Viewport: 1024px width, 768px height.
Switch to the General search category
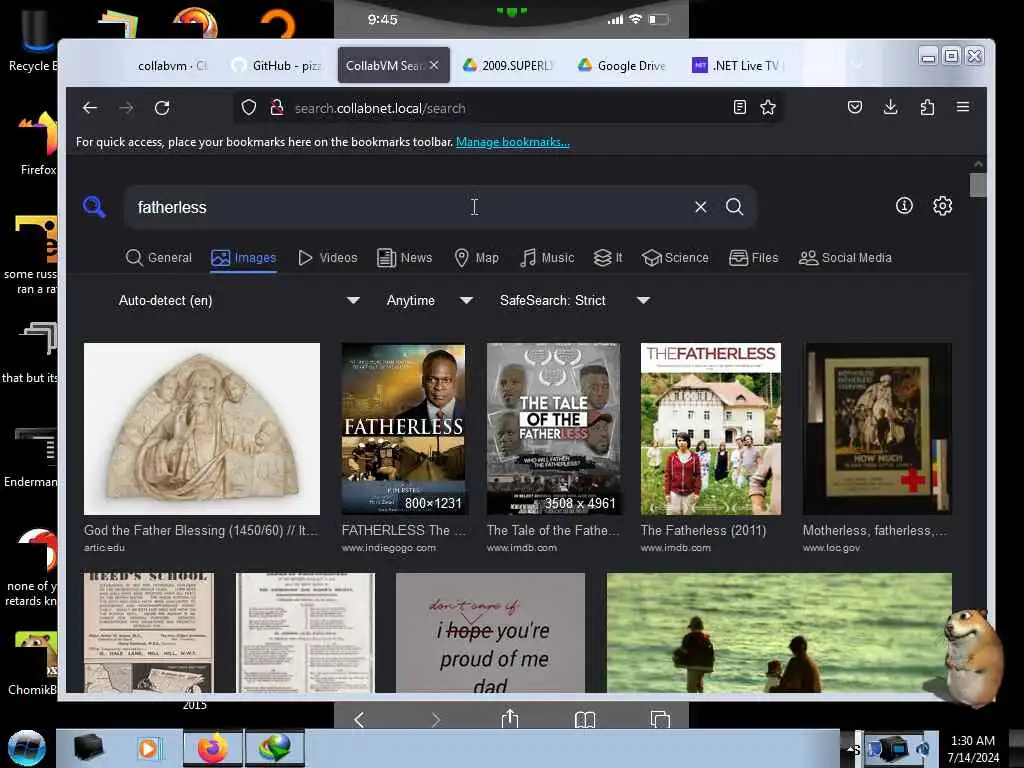pyautogui.click(x=159, y=258)
